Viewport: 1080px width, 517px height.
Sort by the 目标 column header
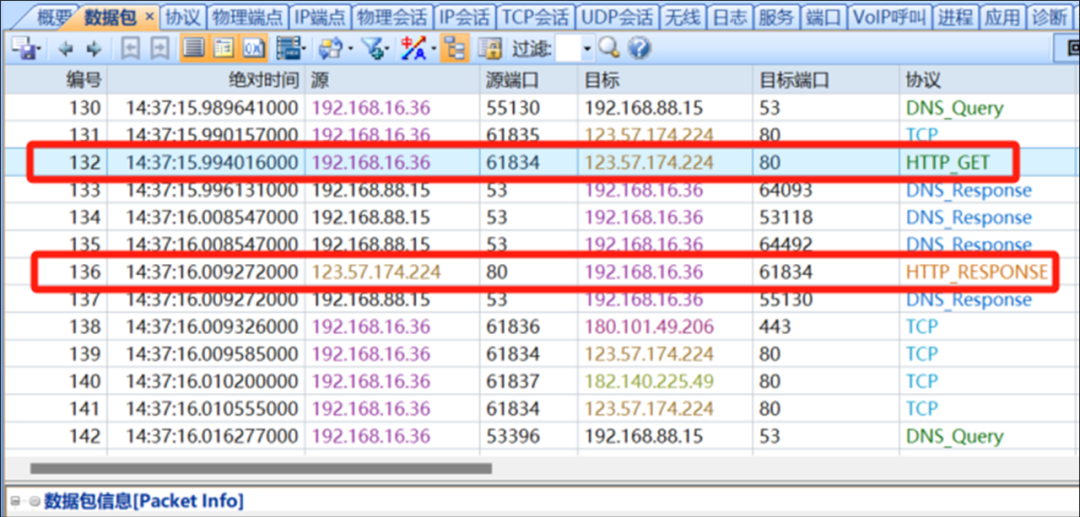[665, 80]
